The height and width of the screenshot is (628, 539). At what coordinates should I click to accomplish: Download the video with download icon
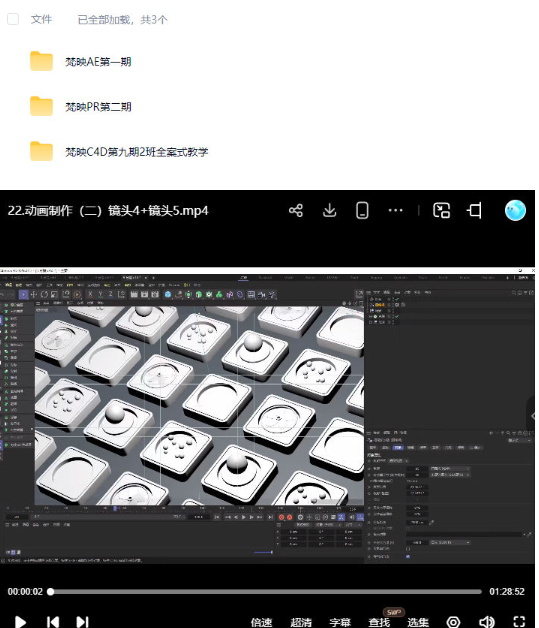pos(329,210)
